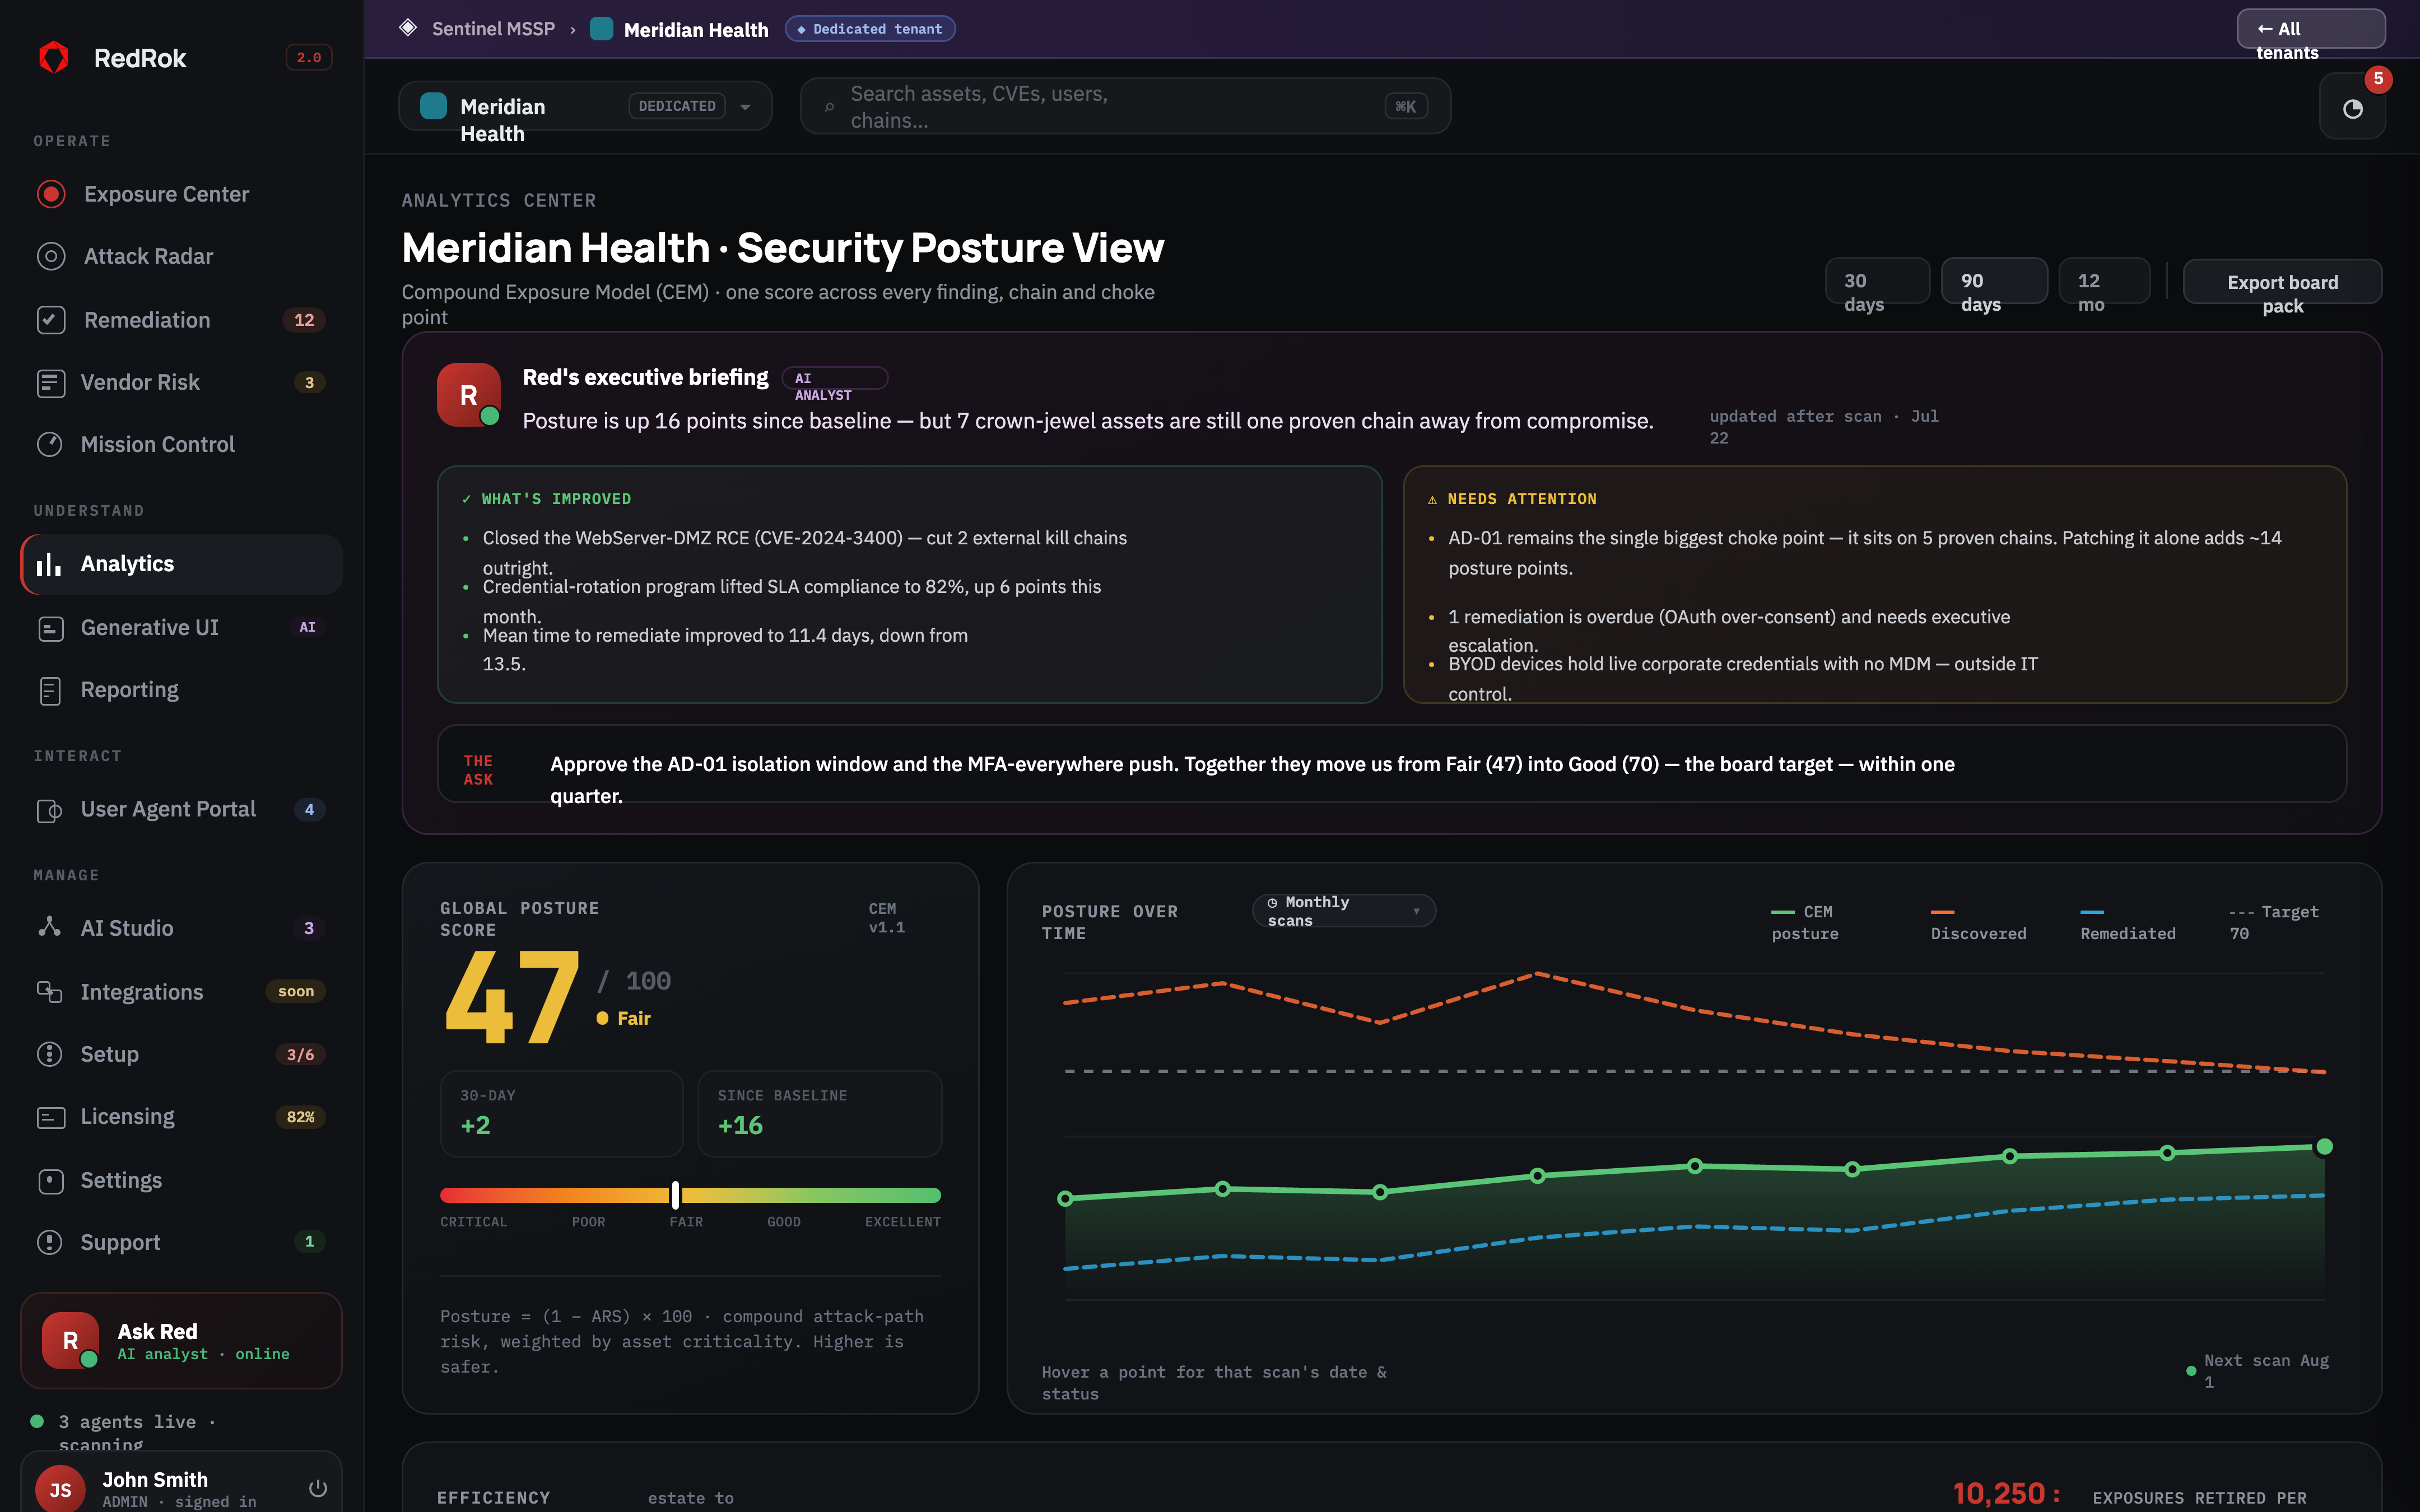
Task: Open the User Agent Portal
Action: (x=181, y=810)
